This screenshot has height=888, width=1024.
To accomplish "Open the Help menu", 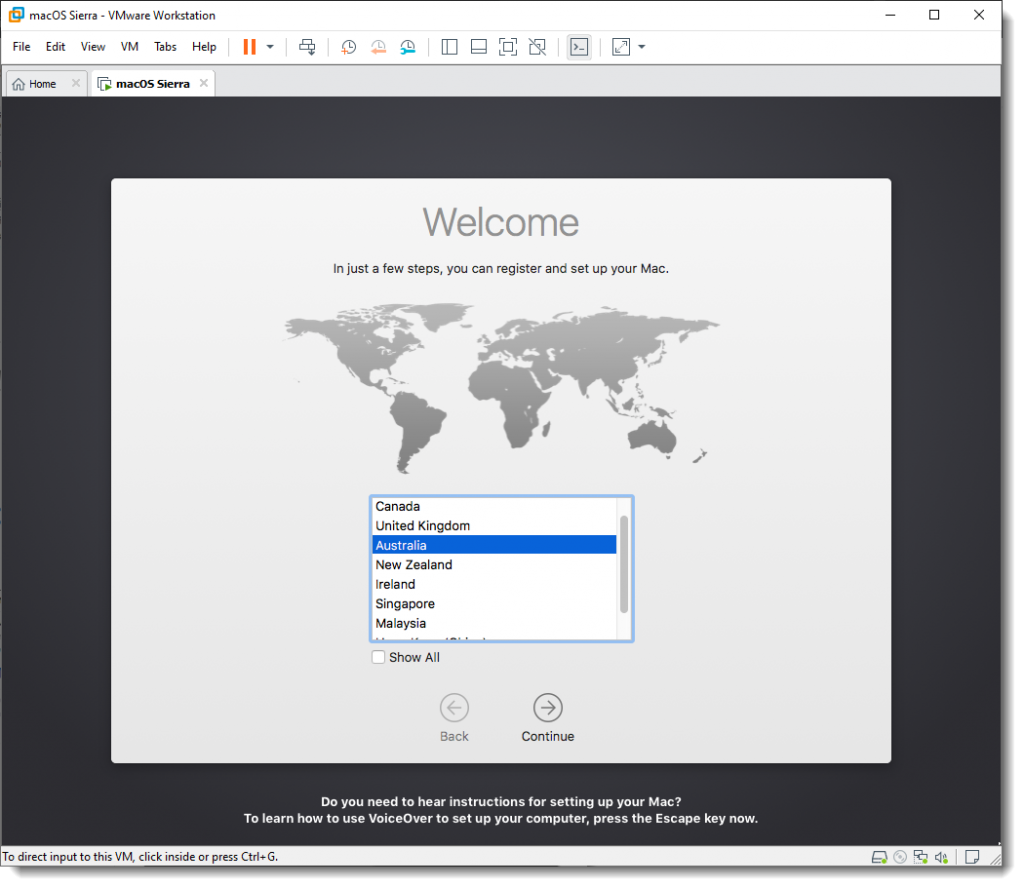I will (x=204, y=47).
